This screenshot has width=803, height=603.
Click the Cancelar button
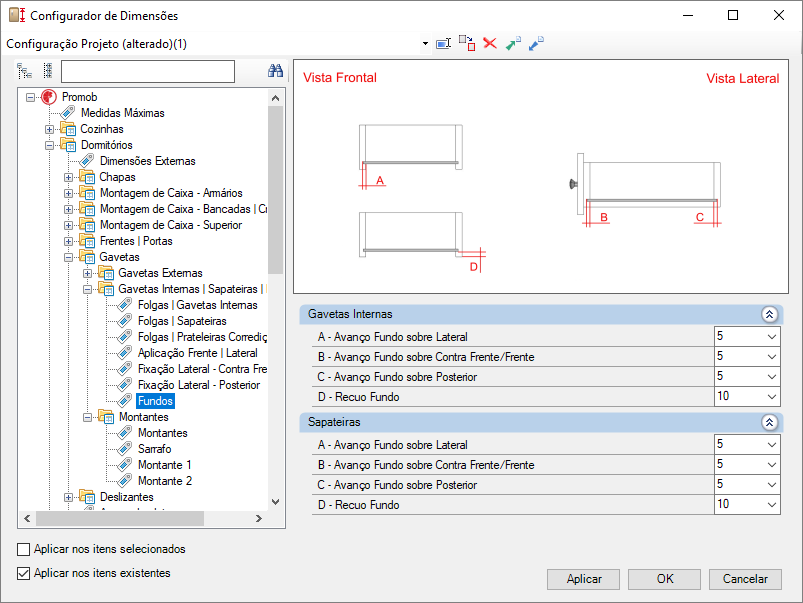[x=745, y=579]
